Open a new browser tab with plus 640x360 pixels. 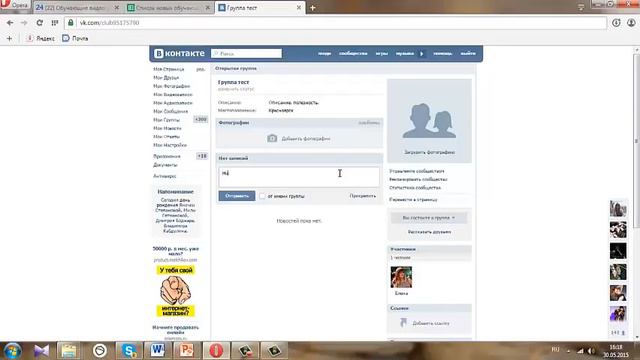313,7
